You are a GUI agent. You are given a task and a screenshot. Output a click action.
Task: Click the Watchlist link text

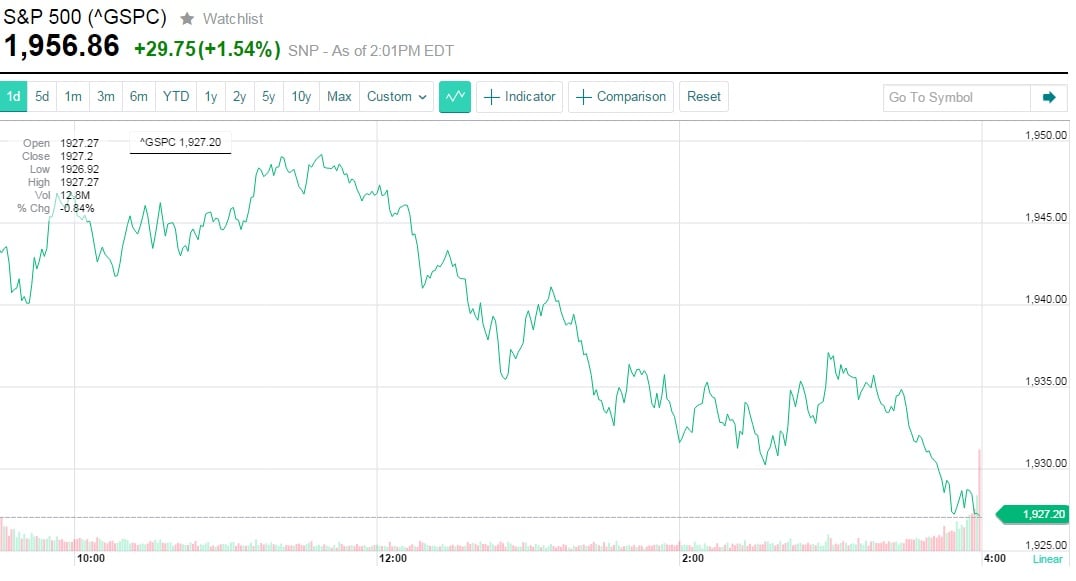[x=233, y=19]
